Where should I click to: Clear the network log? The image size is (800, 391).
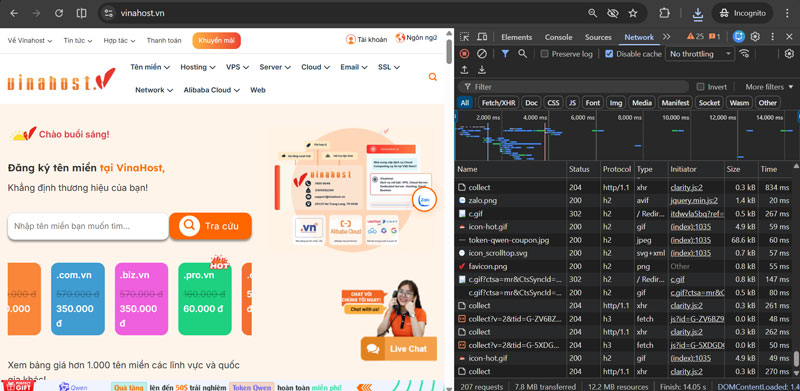tap(482, 54)
